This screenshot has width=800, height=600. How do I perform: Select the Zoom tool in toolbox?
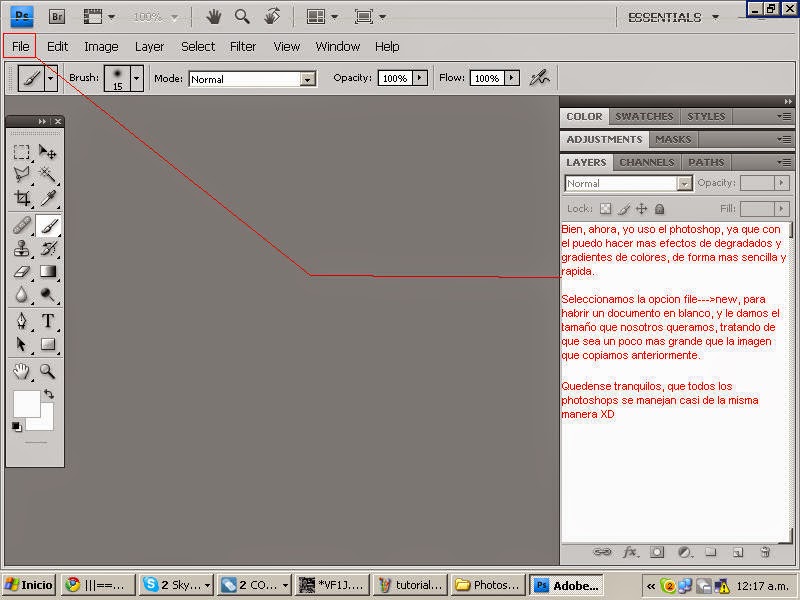point(48,371)
